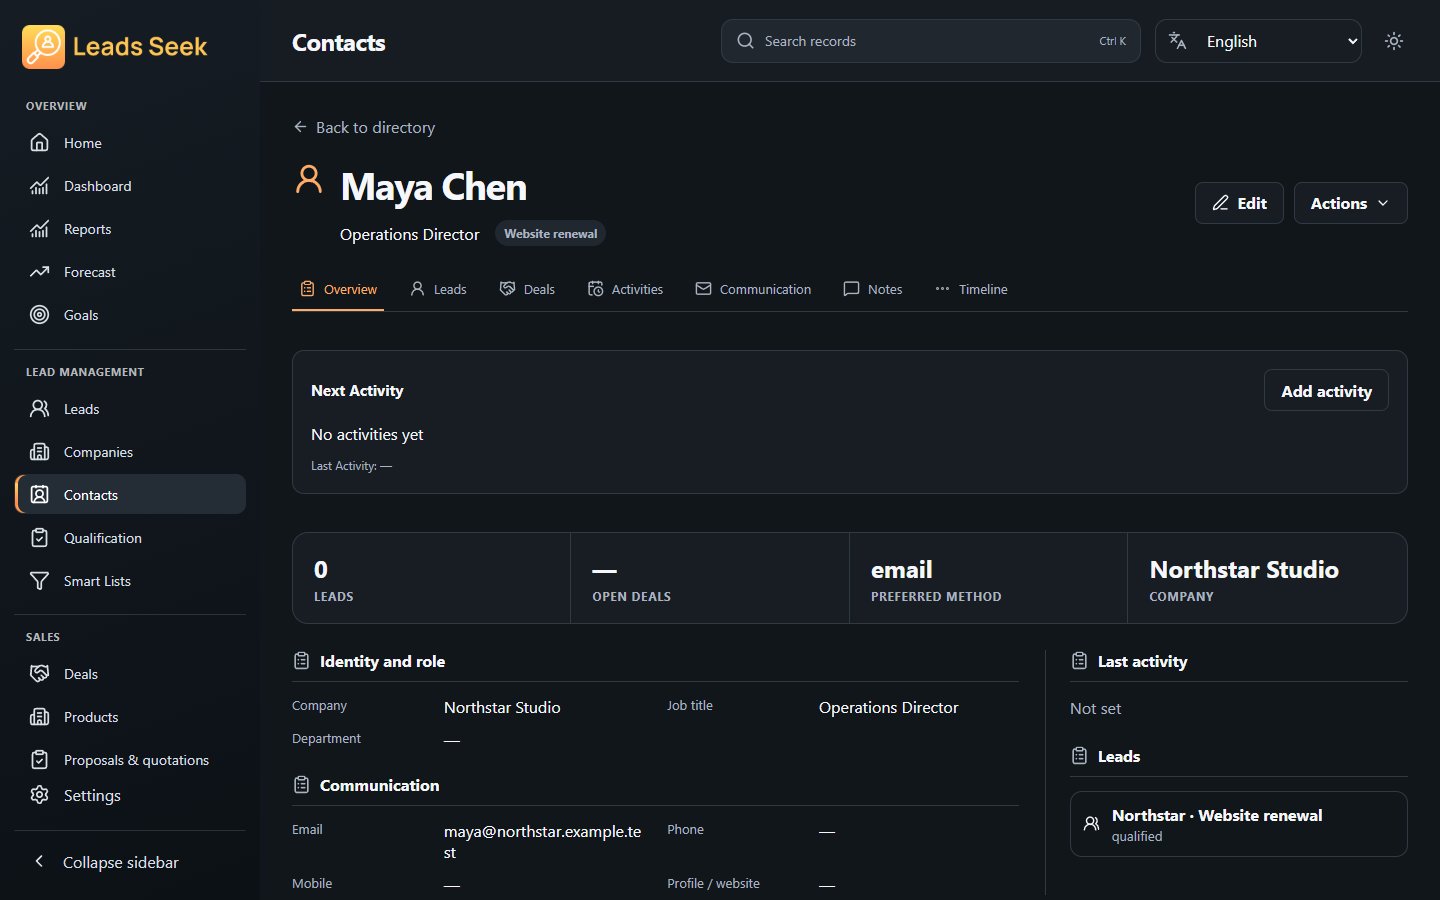The height and width of the screenshot is (900, 1440).
Task: Click the email maya@northstar.example.test
Action: tap(543, 842)
